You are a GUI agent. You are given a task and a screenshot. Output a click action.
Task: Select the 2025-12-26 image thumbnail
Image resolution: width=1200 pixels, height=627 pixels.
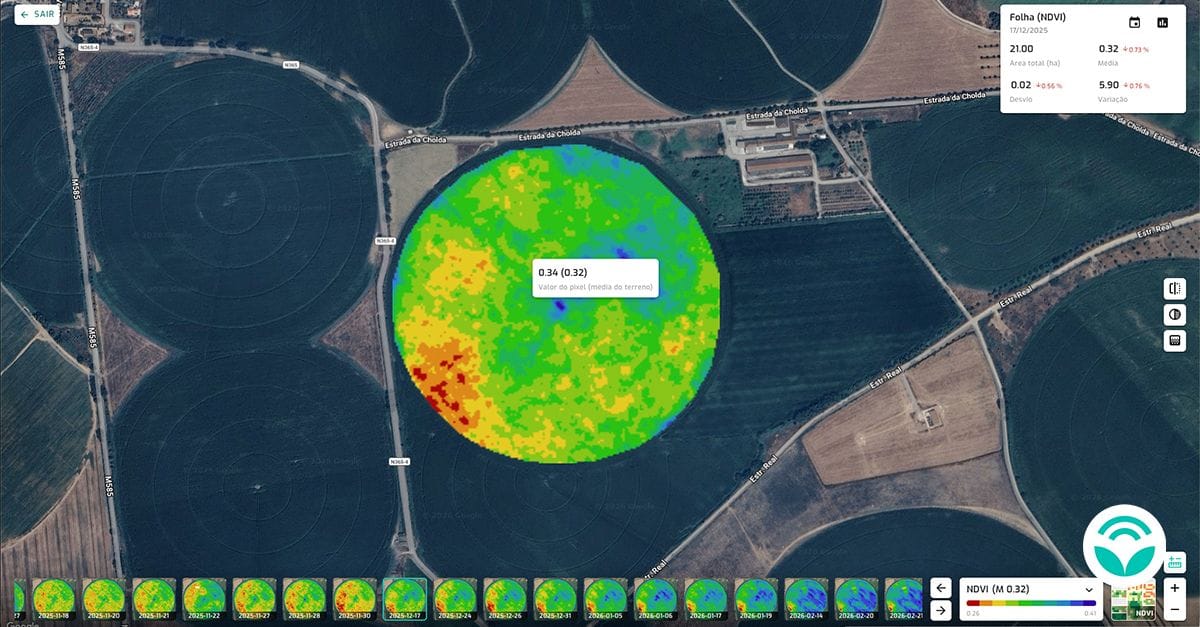[x=505, y=599]
